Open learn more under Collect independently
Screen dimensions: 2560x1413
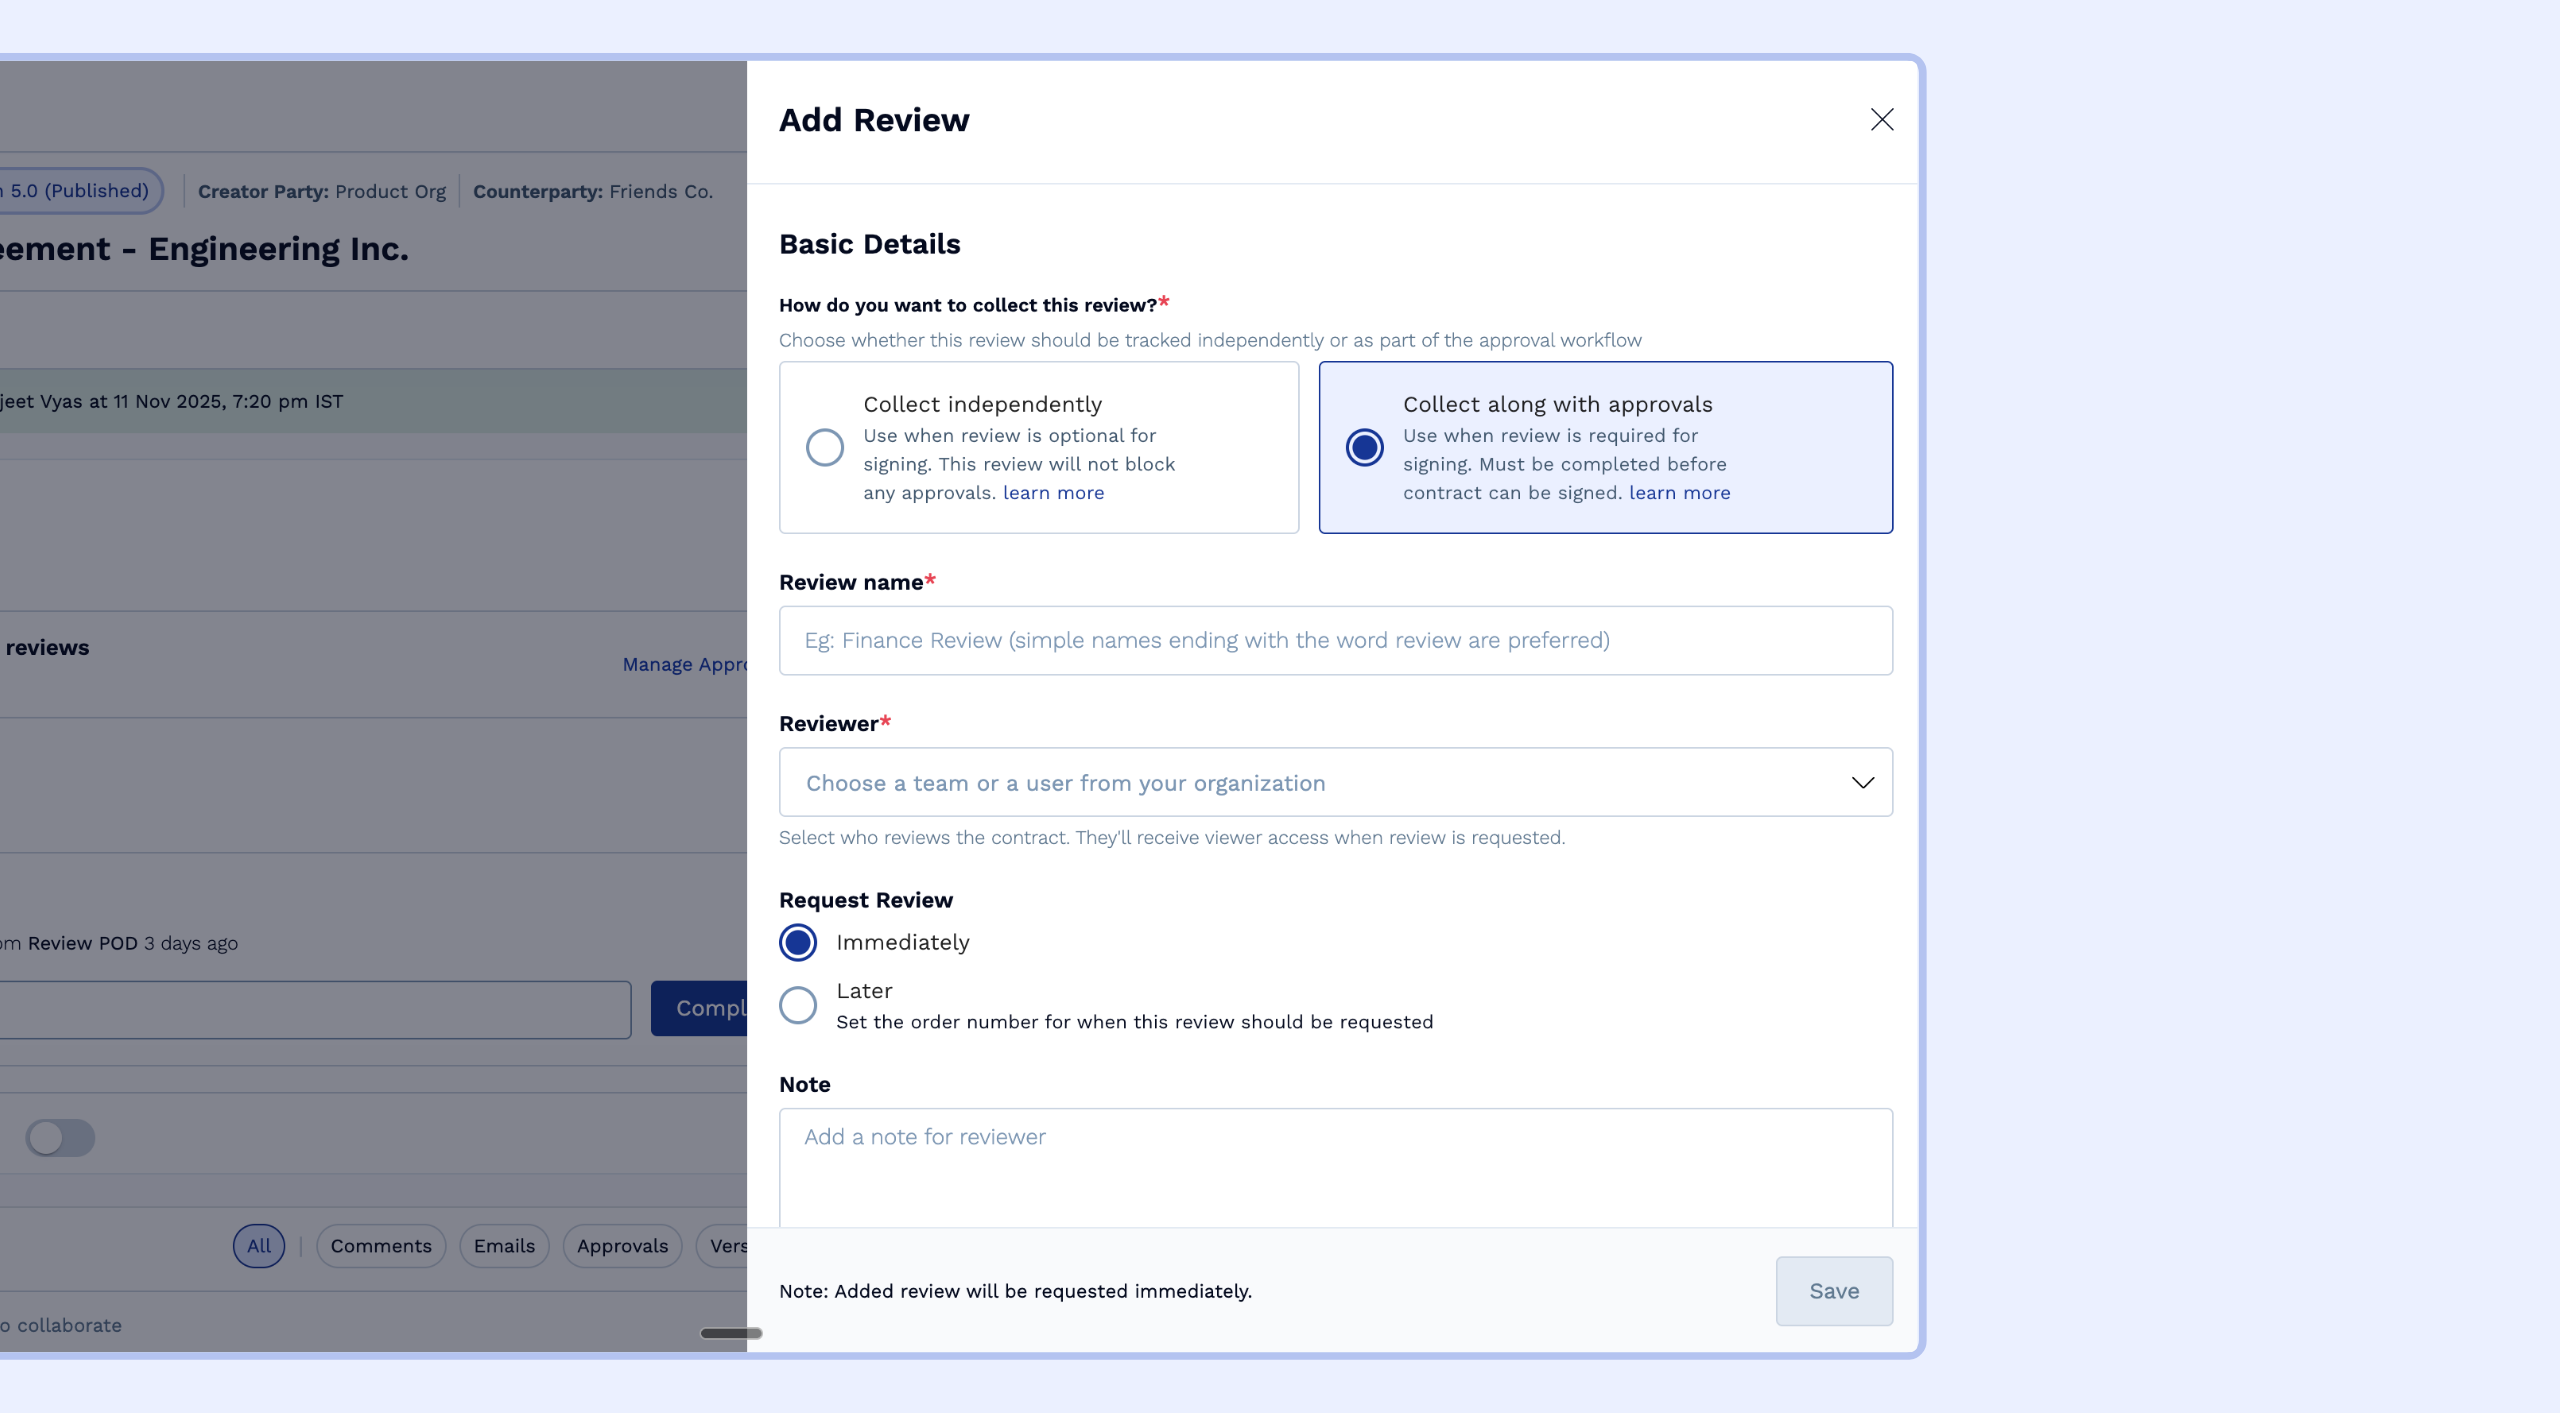point(1053,493)
